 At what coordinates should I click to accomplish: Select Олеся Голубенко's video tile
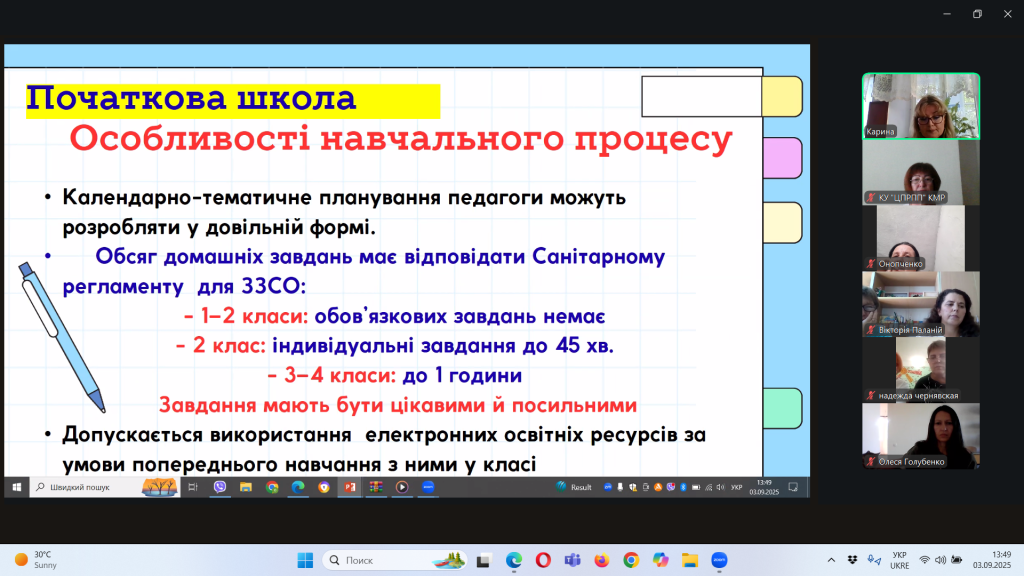coord(921,436)
